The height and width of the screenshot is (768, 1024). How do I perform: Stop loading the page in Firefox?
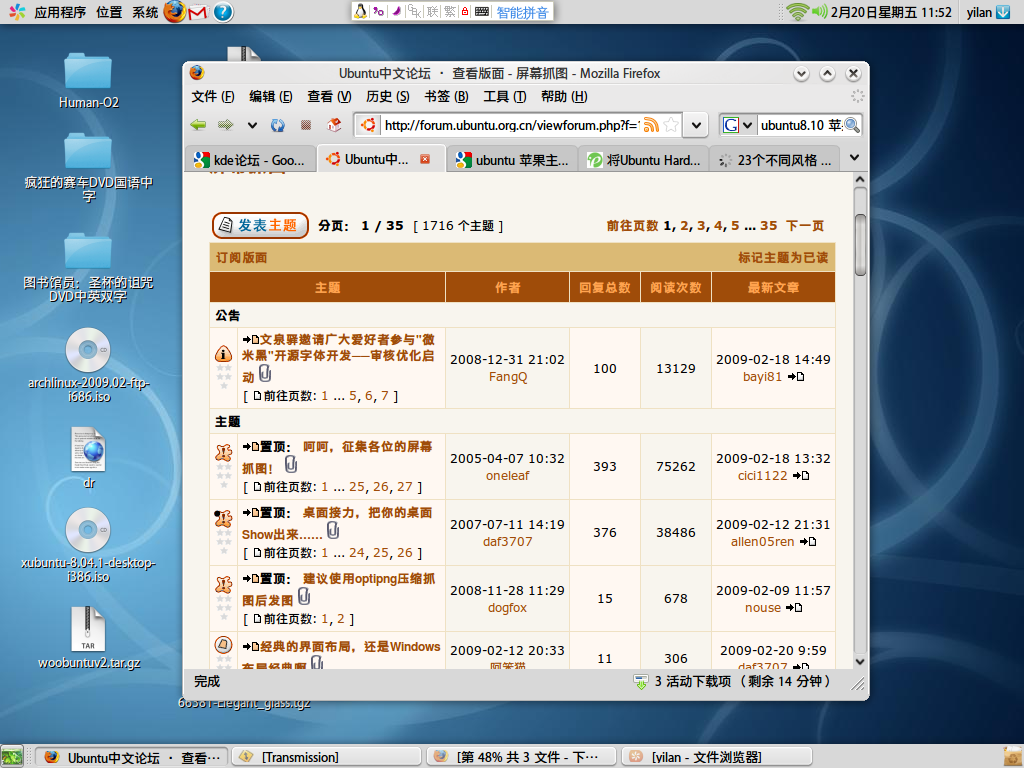pyautogui.click(x=306, y=125)
